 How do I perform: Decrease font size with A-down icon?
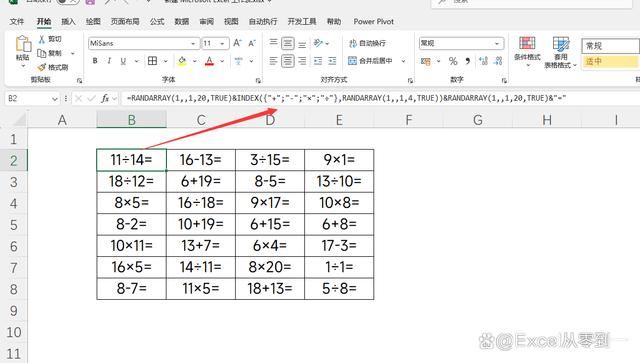tap(252, 43)
